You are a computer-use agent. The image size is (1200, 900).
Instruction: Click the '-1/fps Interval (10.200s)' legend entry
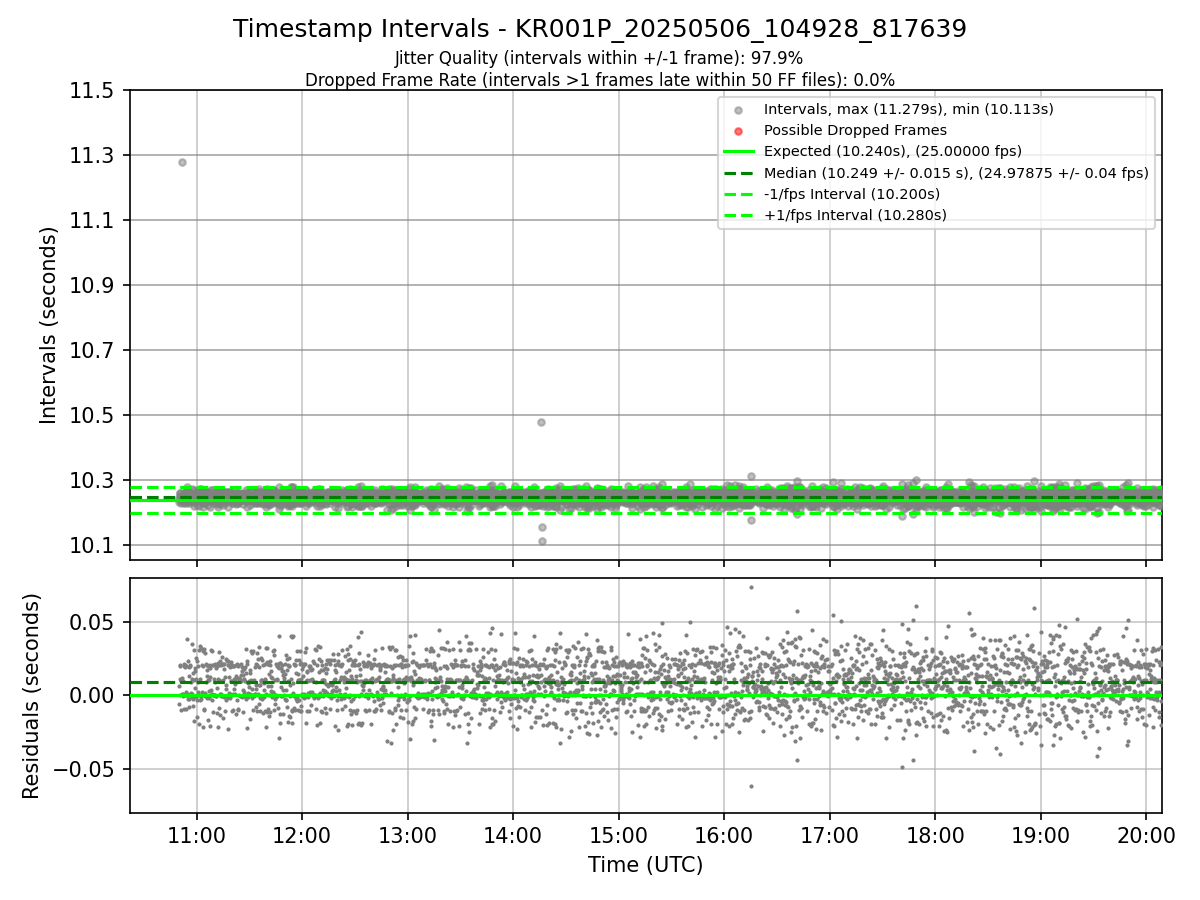point(852,193)
